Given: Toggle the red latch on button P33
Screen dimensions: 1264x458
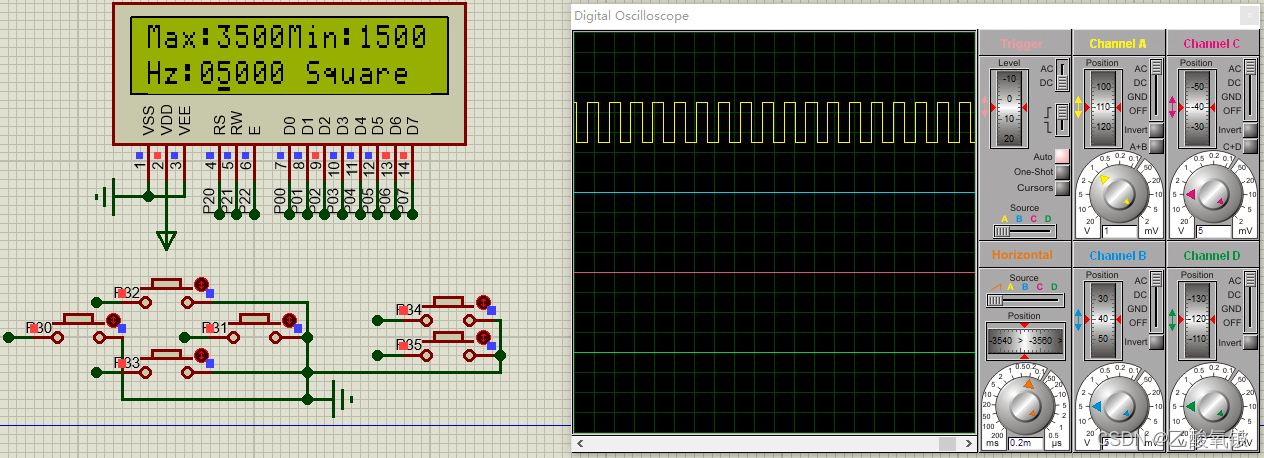Looking at the screenshot, I should pyautogui.click(x=201, y=355).
